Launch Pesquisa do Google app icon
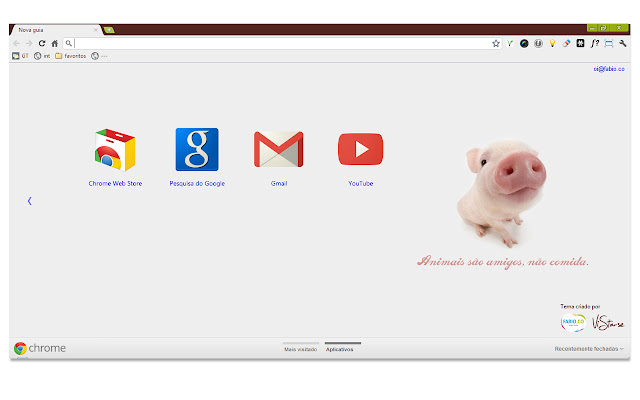 tap(197, 149)
